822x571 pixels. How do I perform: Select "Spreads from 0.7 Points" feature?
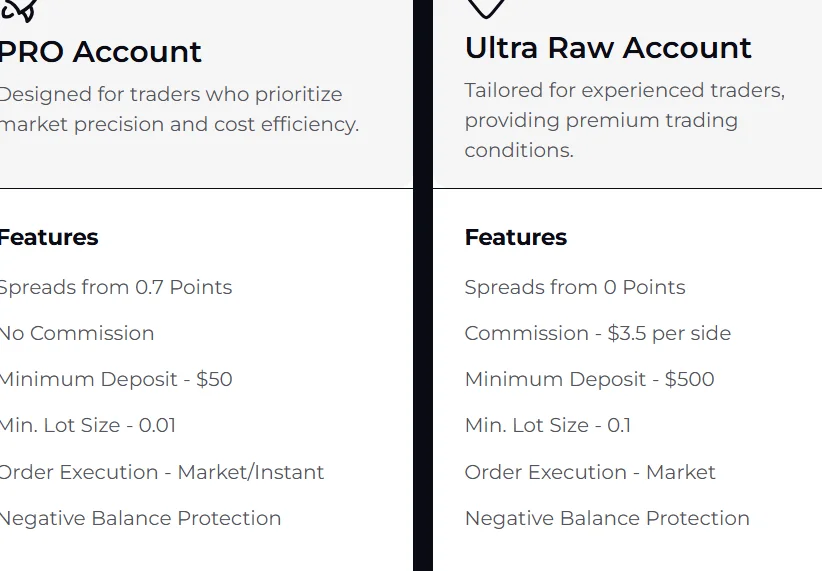point(115,287)
